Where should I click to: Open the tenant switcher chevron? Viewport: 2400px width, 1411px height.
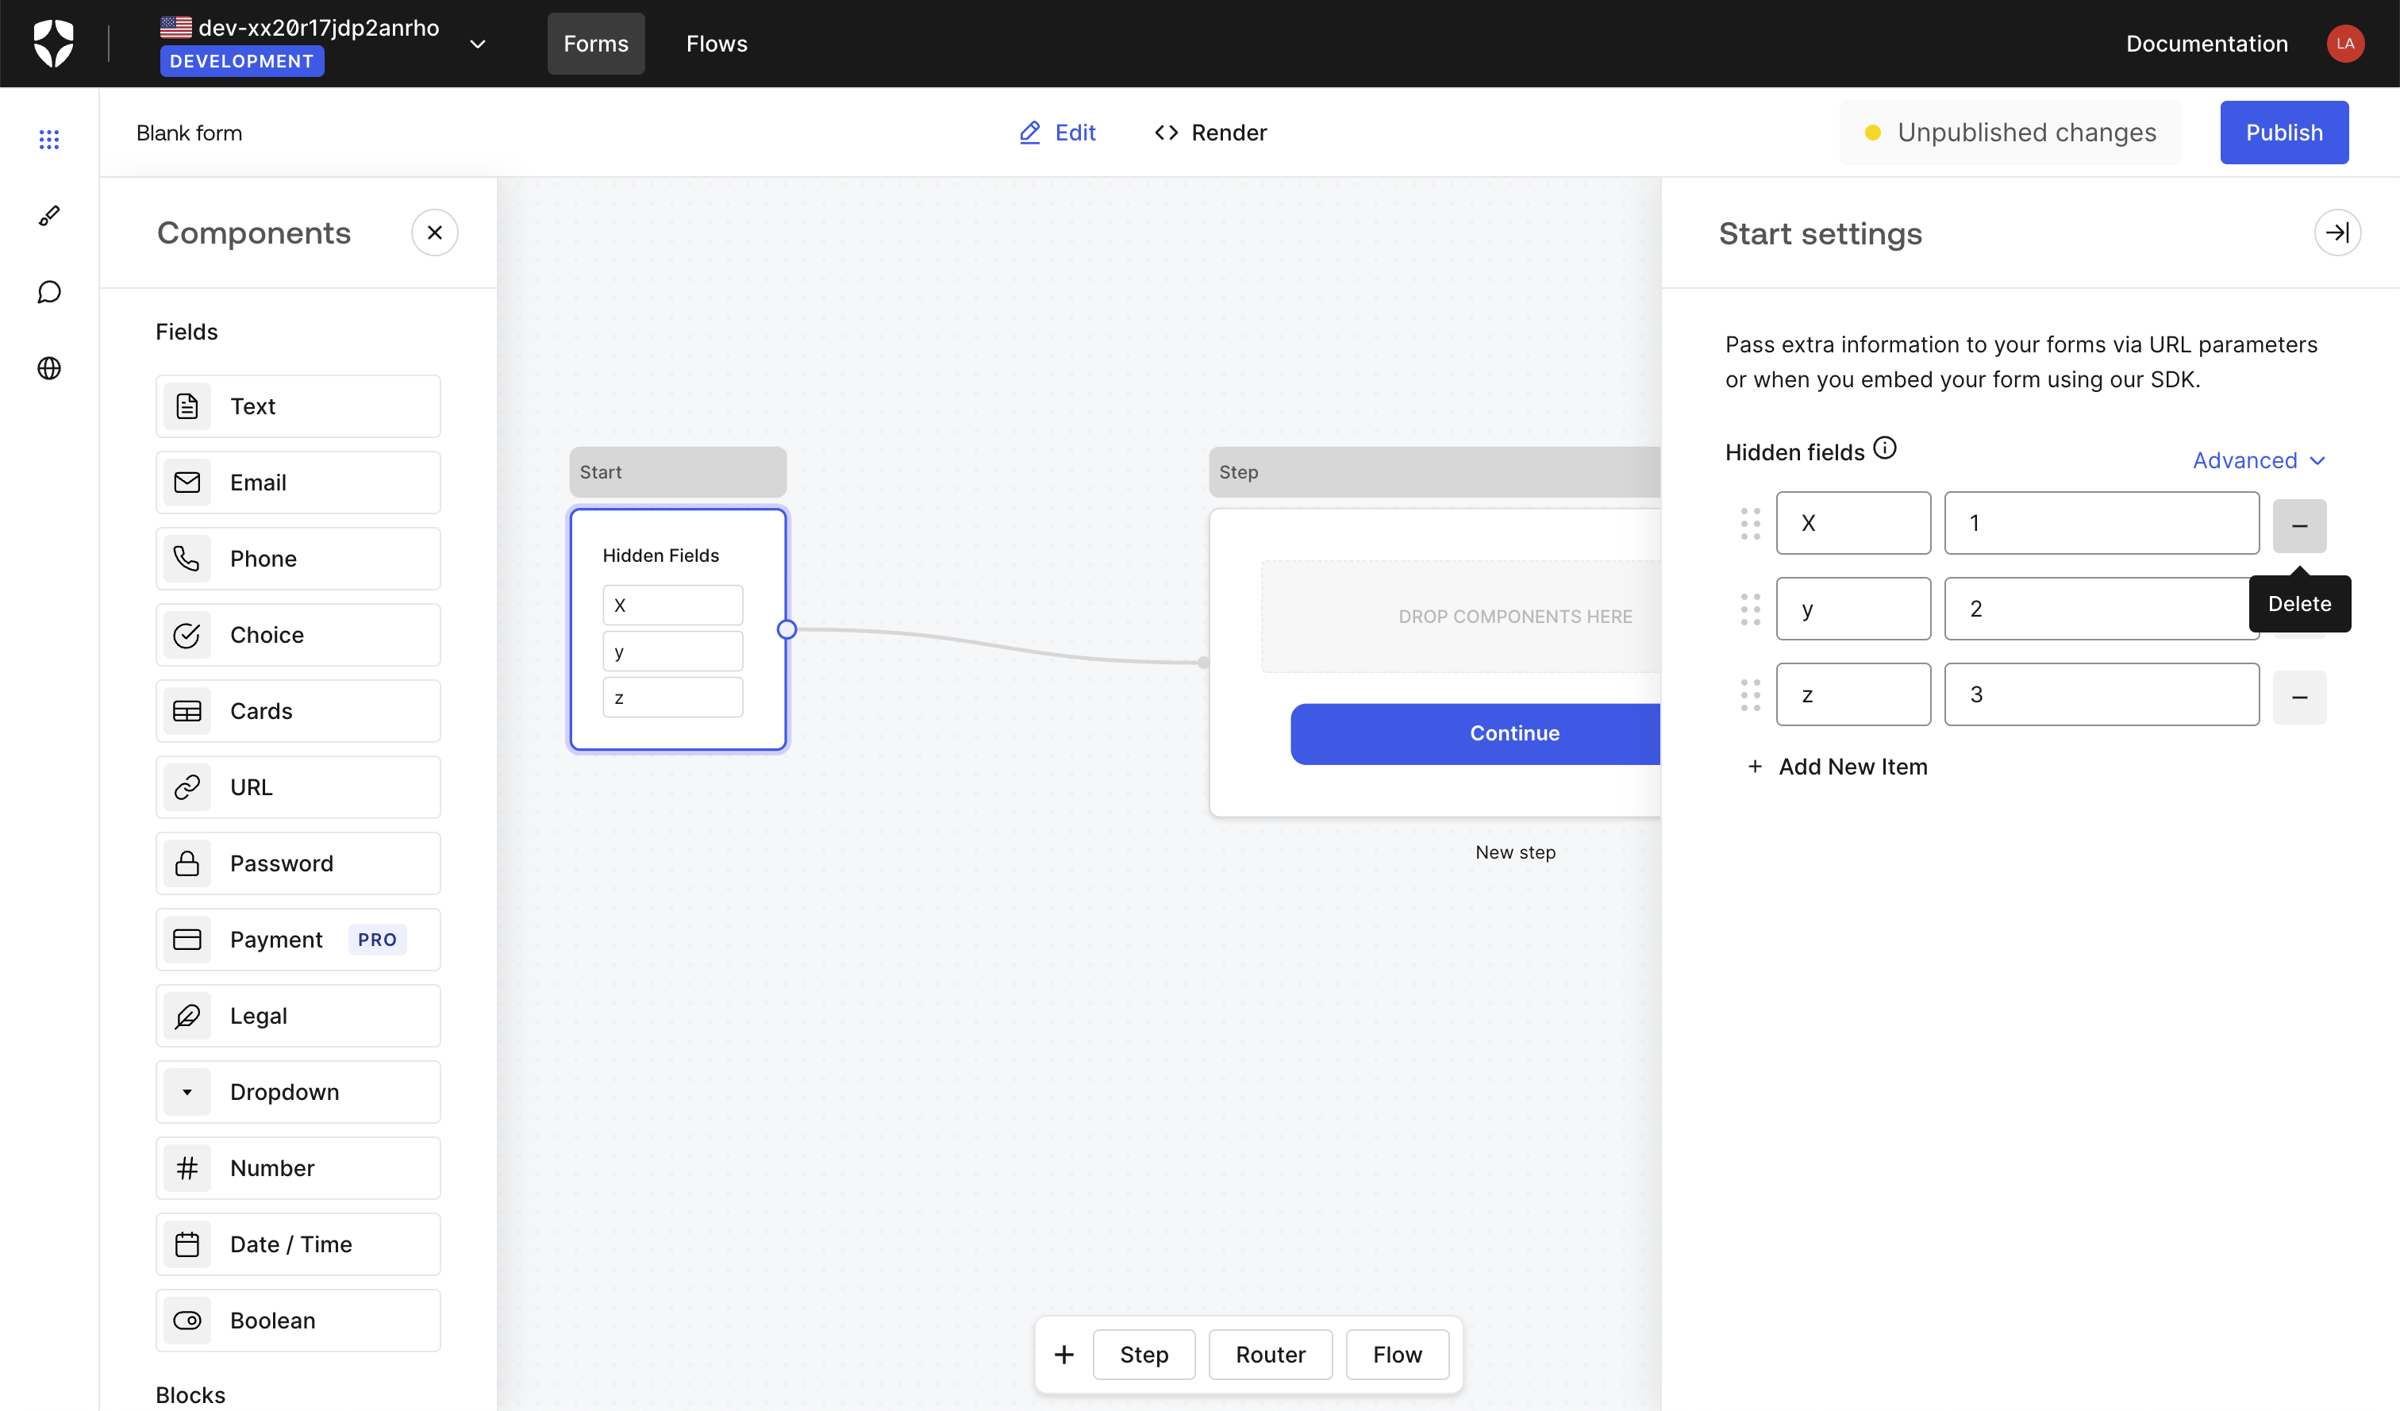pos(478,44)
